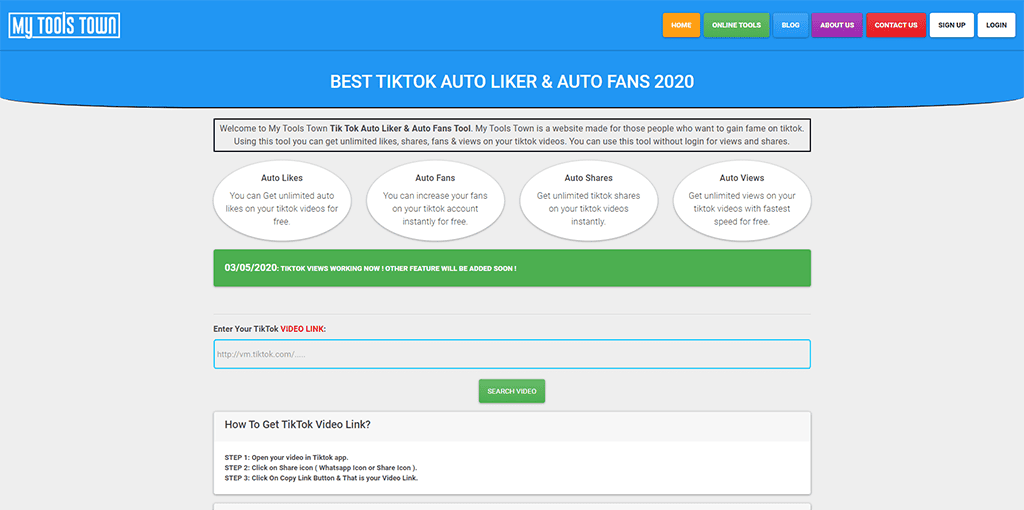
Task: Open the Online Tools menu
Action: coord(736,25)
